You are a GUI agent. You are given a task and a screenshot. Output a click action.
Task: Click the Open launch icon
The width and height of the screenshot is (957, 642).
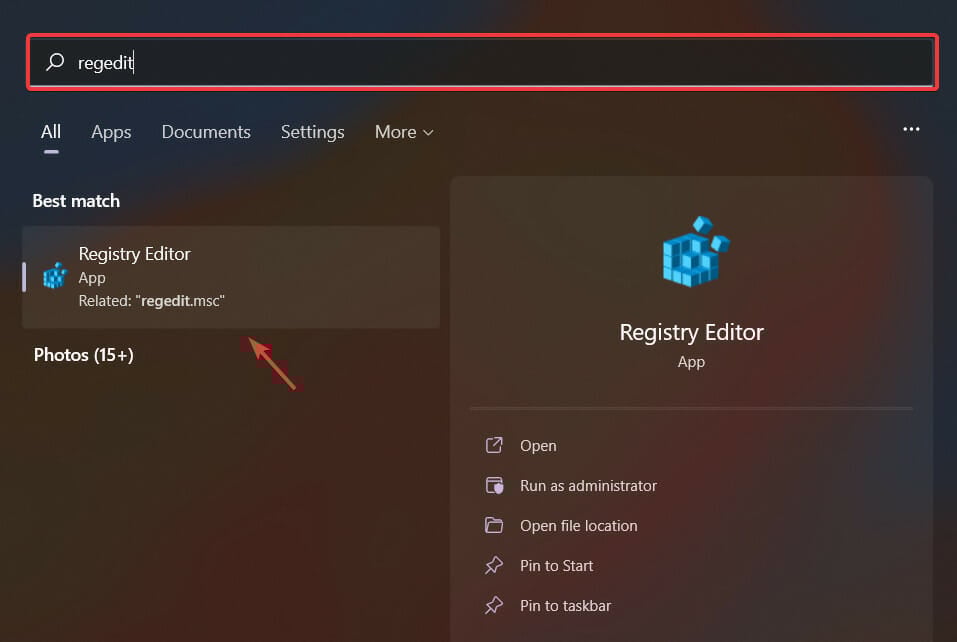[x=493, y=445]
